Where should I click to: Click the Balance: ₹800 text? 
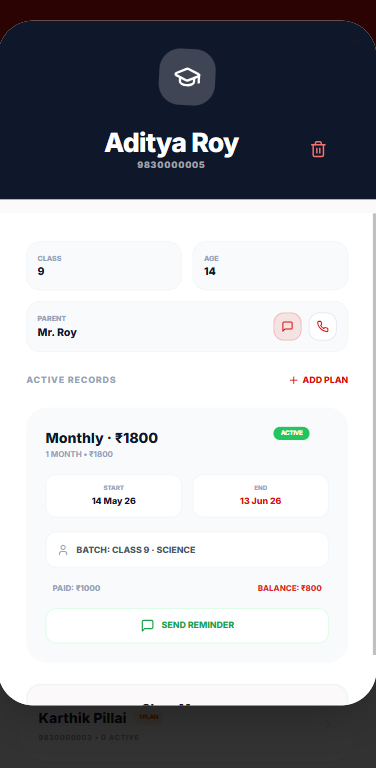289,588
